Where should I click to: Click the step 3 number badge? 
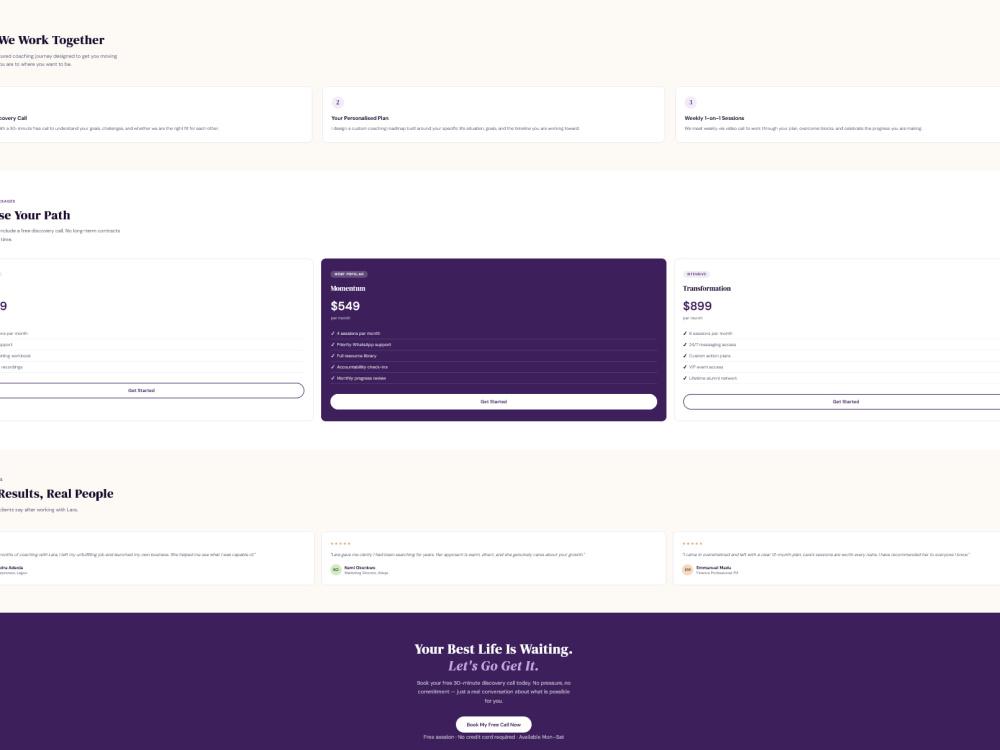point(690,103)
